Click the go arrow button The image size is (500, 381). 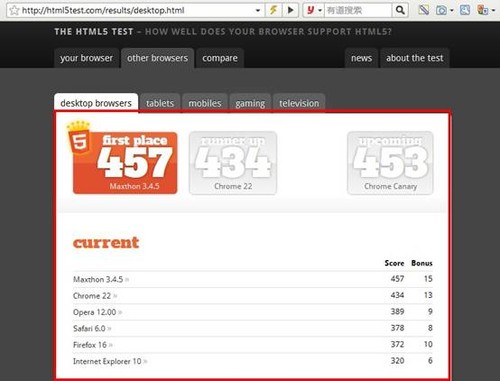coord(290,10)
